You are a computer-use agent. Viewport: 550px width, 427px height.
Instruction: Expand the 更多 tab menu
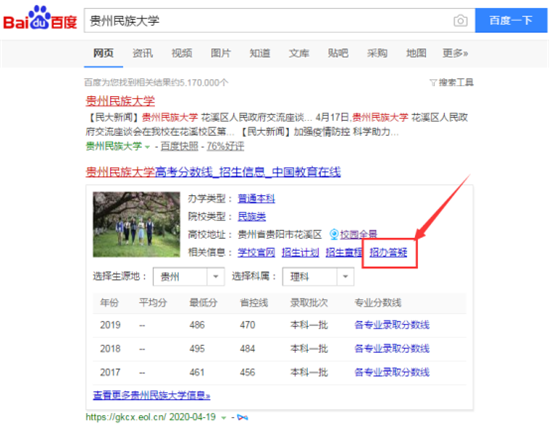click(455, 53)
